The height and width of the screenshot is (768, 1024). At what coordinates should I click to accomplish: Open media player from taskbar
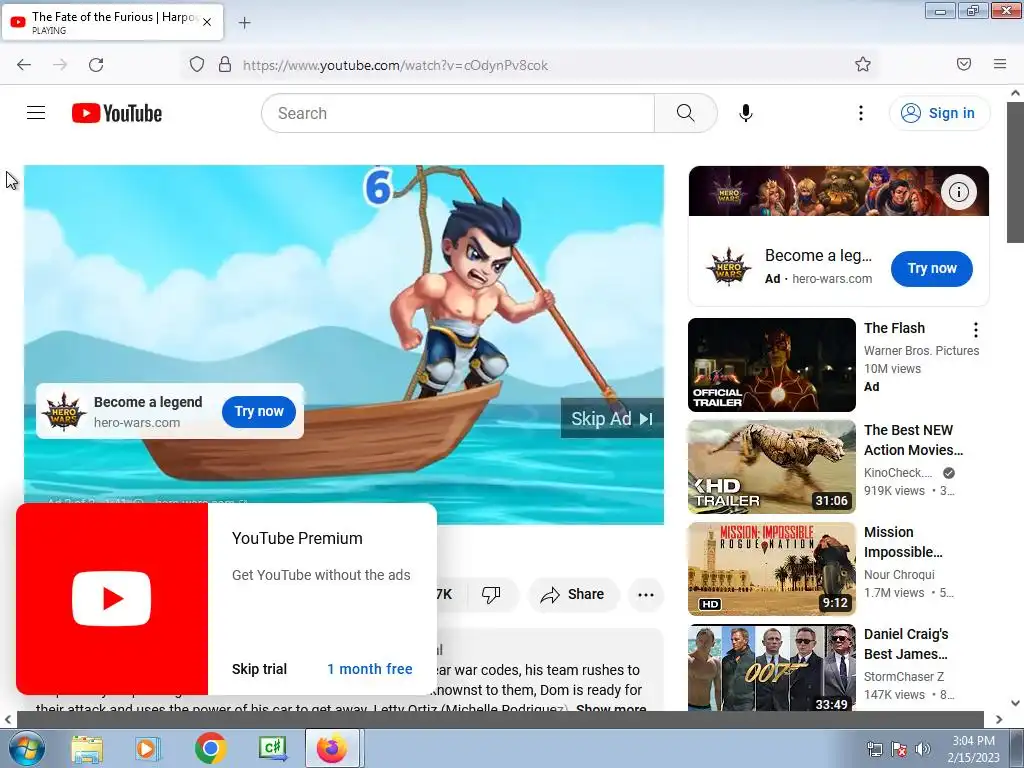tap(147, 748)
